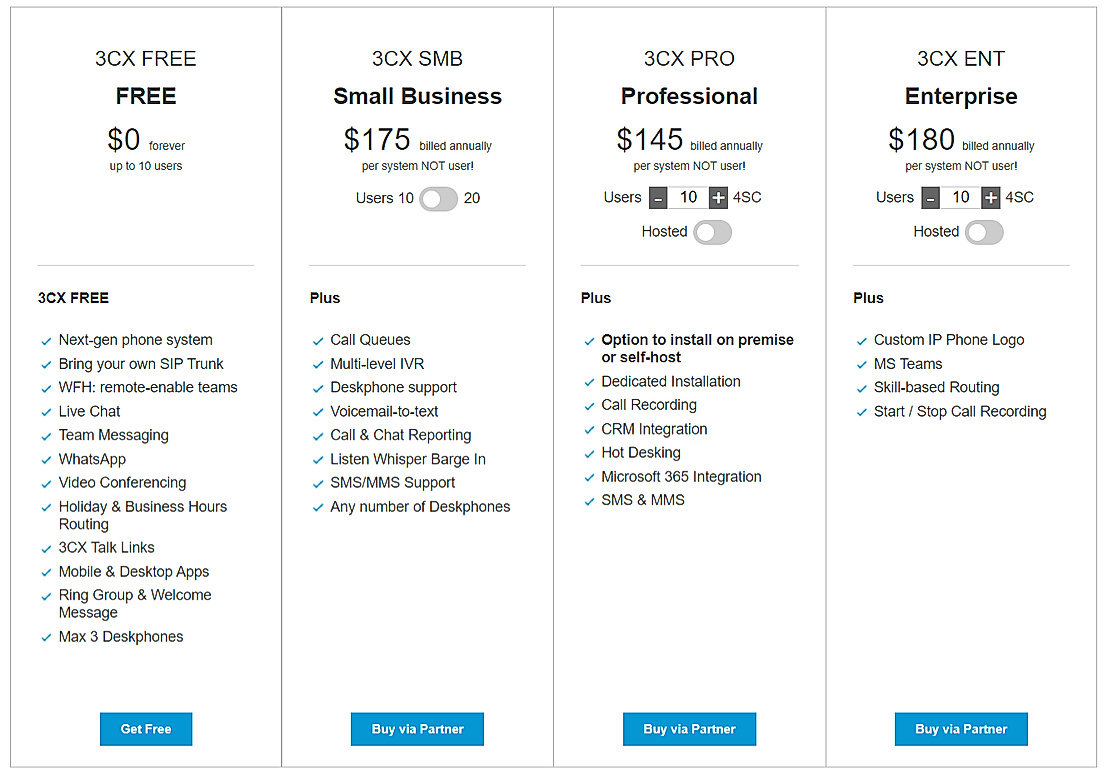The width and height of the screenshot is (1108, 778).
Task: Click the checkmark icon beside Live Chat
Action: [45, 411]
